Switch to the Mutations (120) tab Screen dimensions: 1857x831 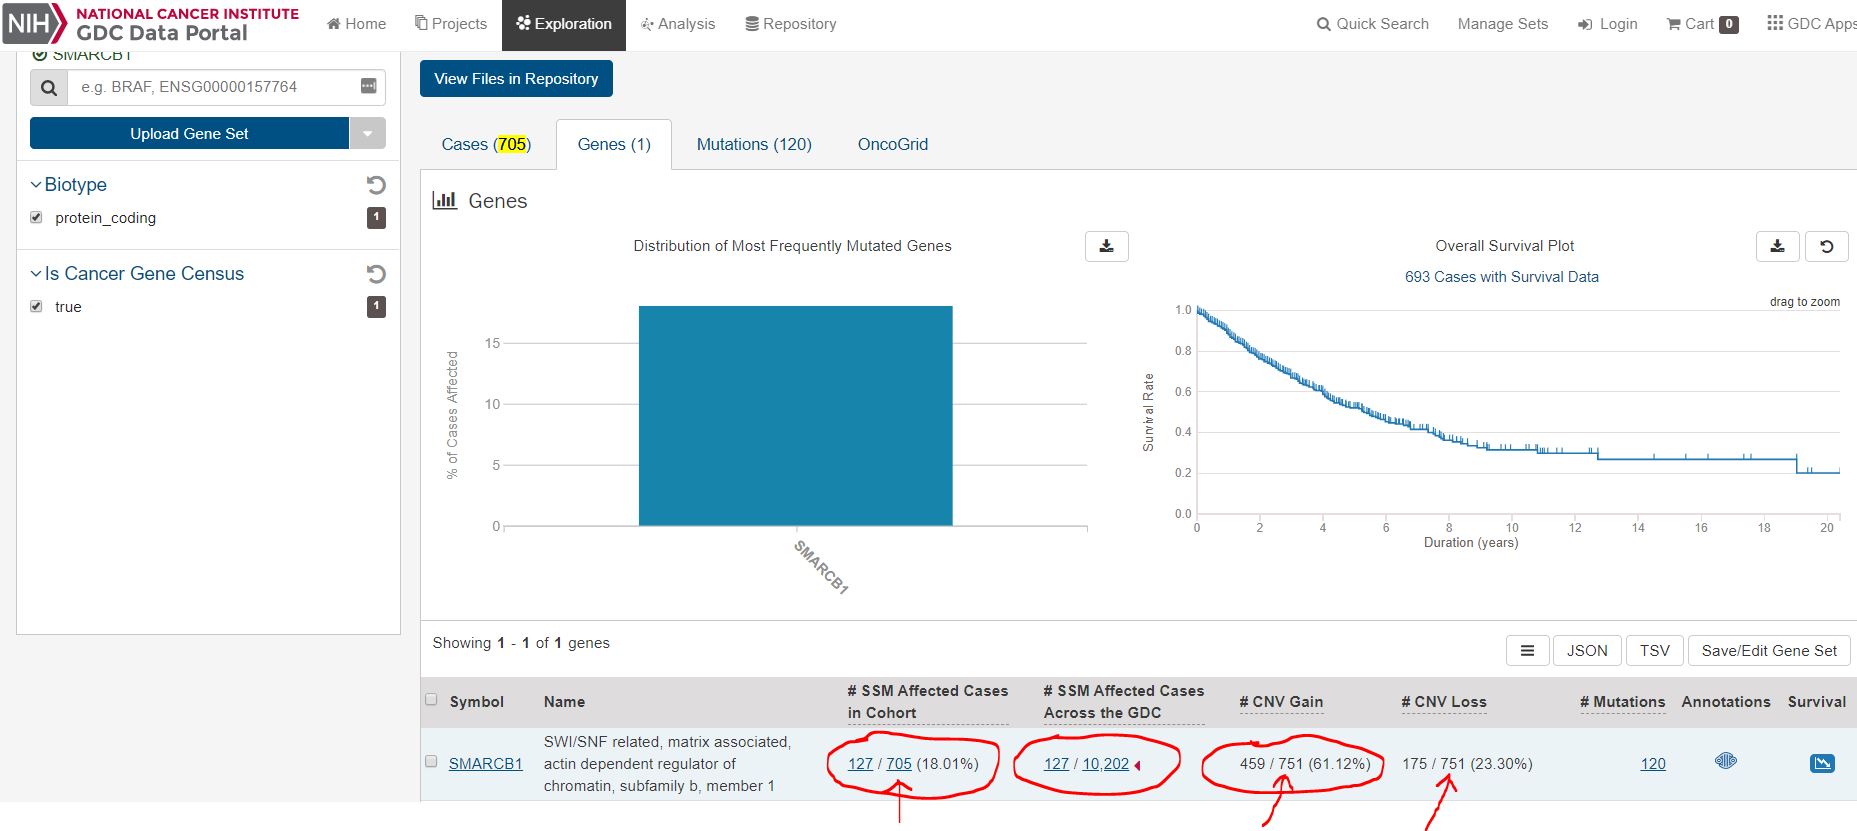click(x=754, y=145)
